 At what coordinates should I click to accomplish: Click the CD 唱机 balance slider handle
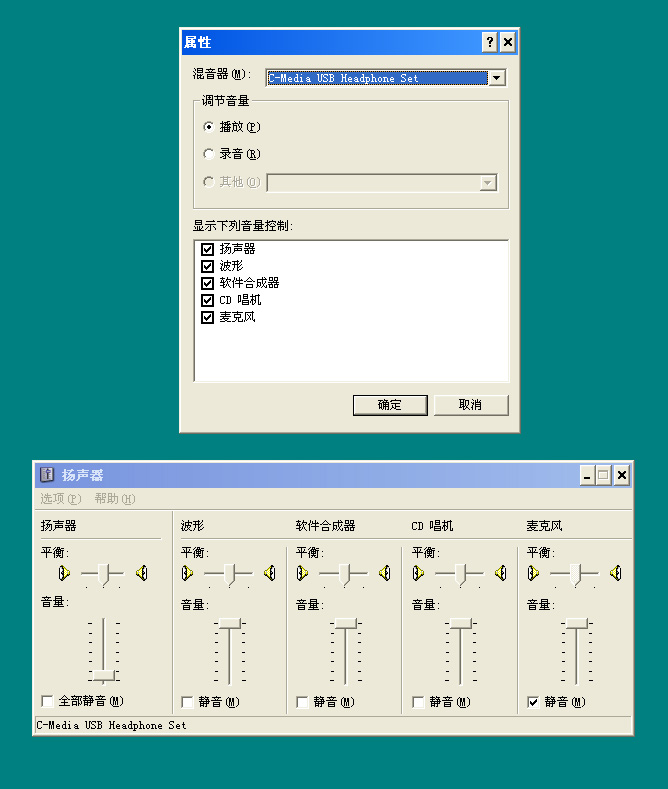coord(461,573)
